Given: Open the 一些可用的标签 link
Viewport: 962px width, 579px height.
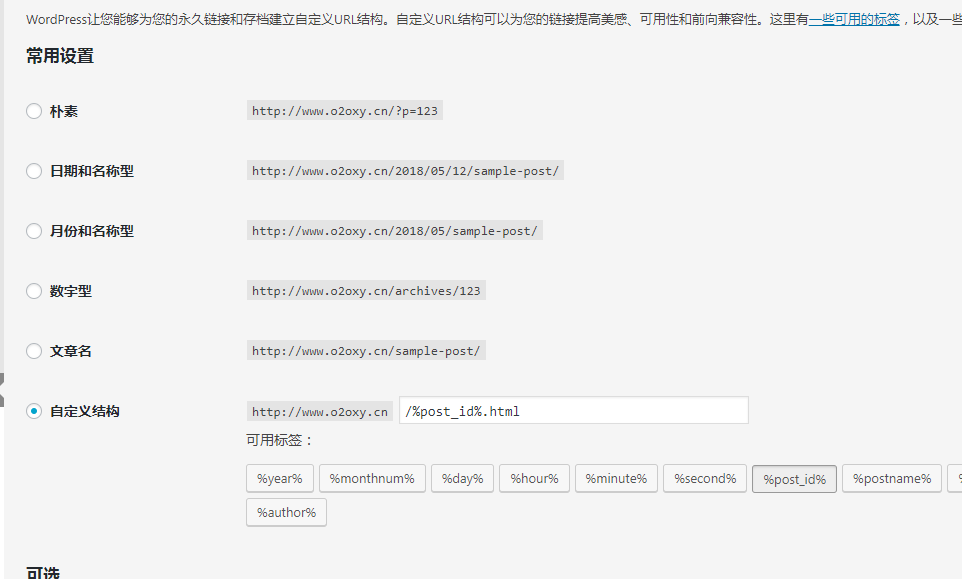Looking at the screenshot, I should click(854, 20).
